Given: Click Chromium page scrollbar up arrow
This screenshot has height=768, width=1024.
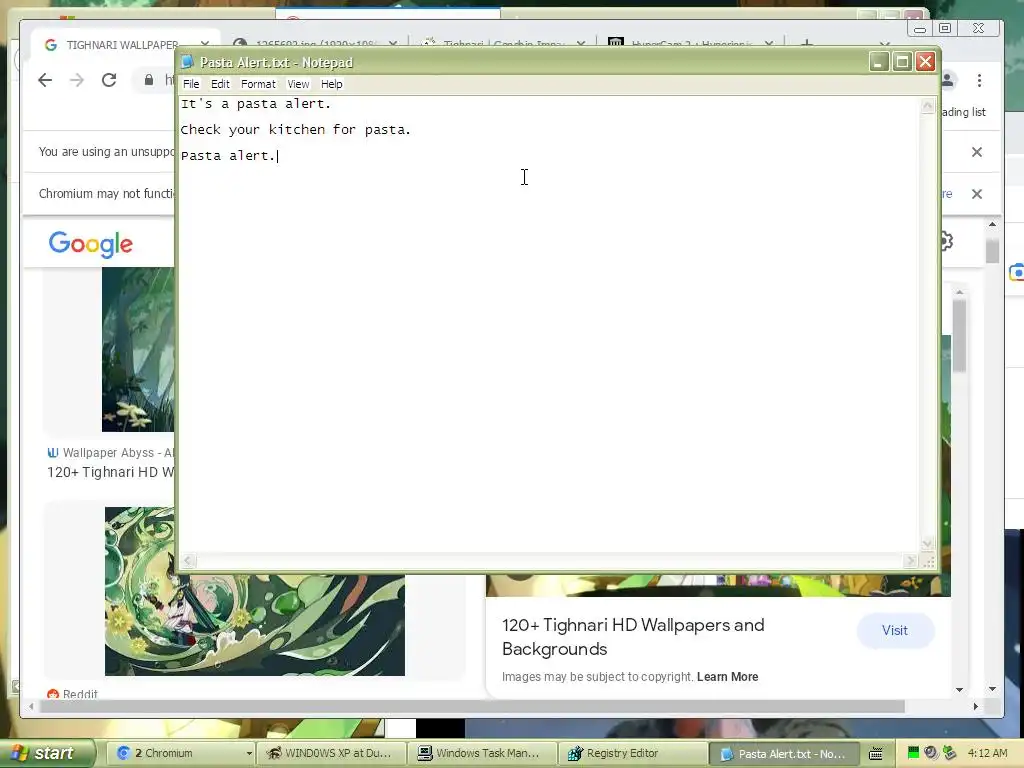Looking at the screenshot, I should [x=993, y=224].
